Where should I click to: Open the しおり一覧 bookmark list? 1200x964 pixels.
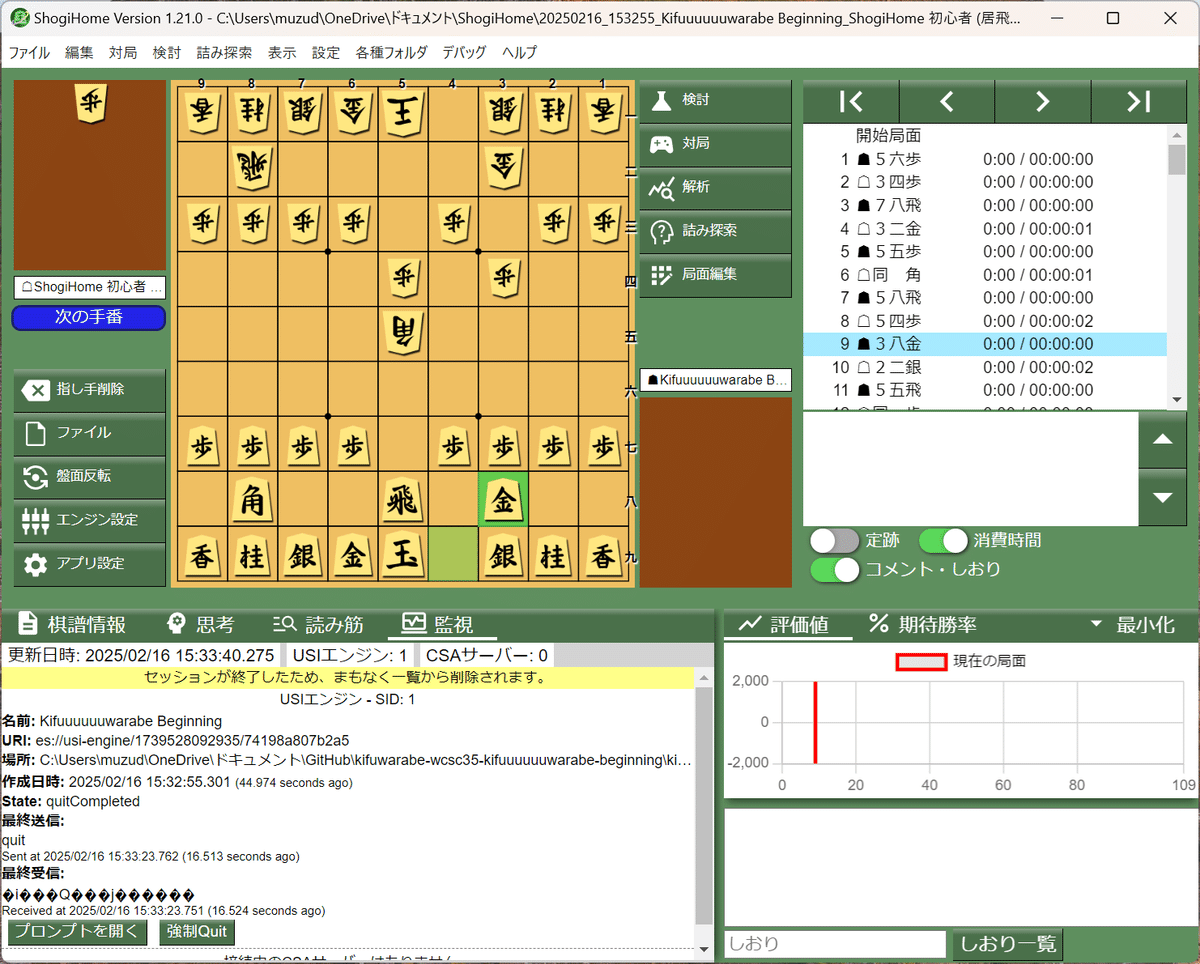(x=1006, y=944)
